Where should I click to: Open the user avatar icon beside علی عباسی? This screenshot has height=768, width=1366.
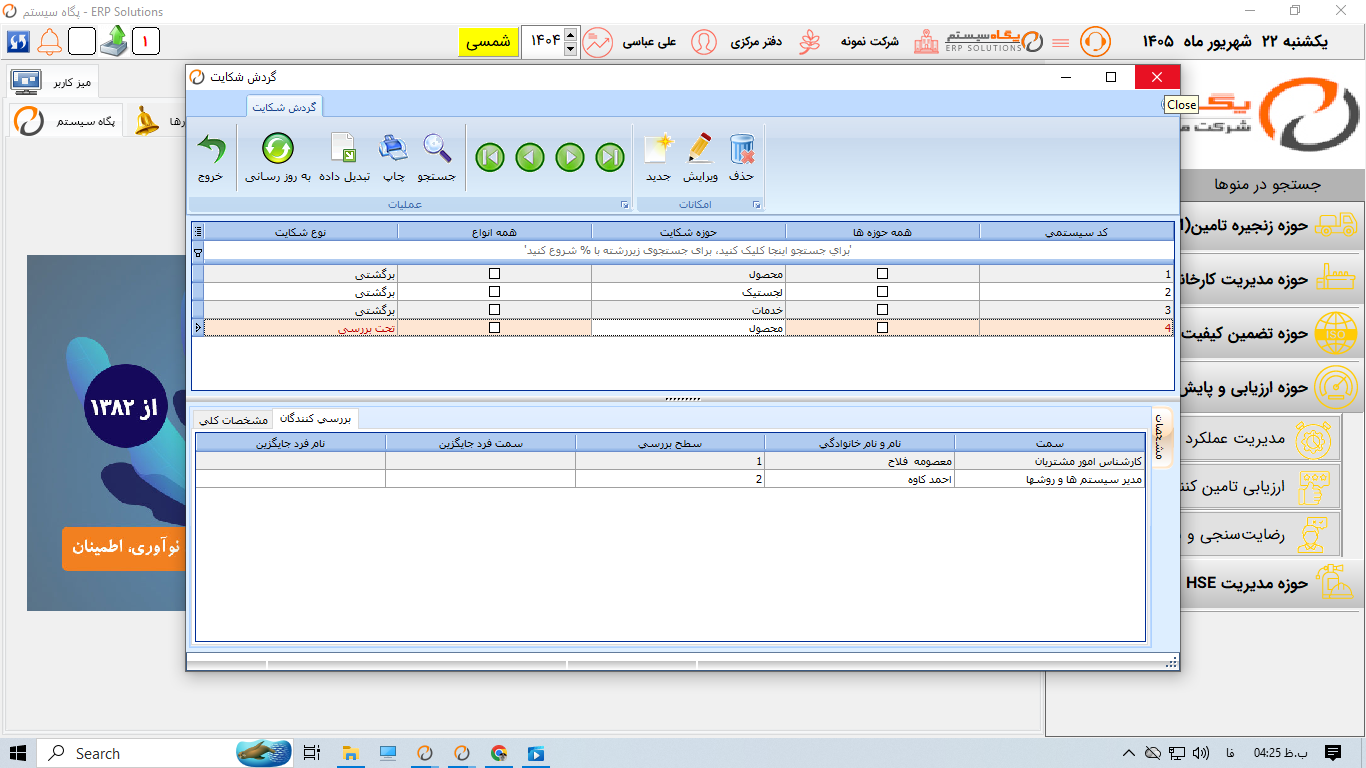coord(704,42)
